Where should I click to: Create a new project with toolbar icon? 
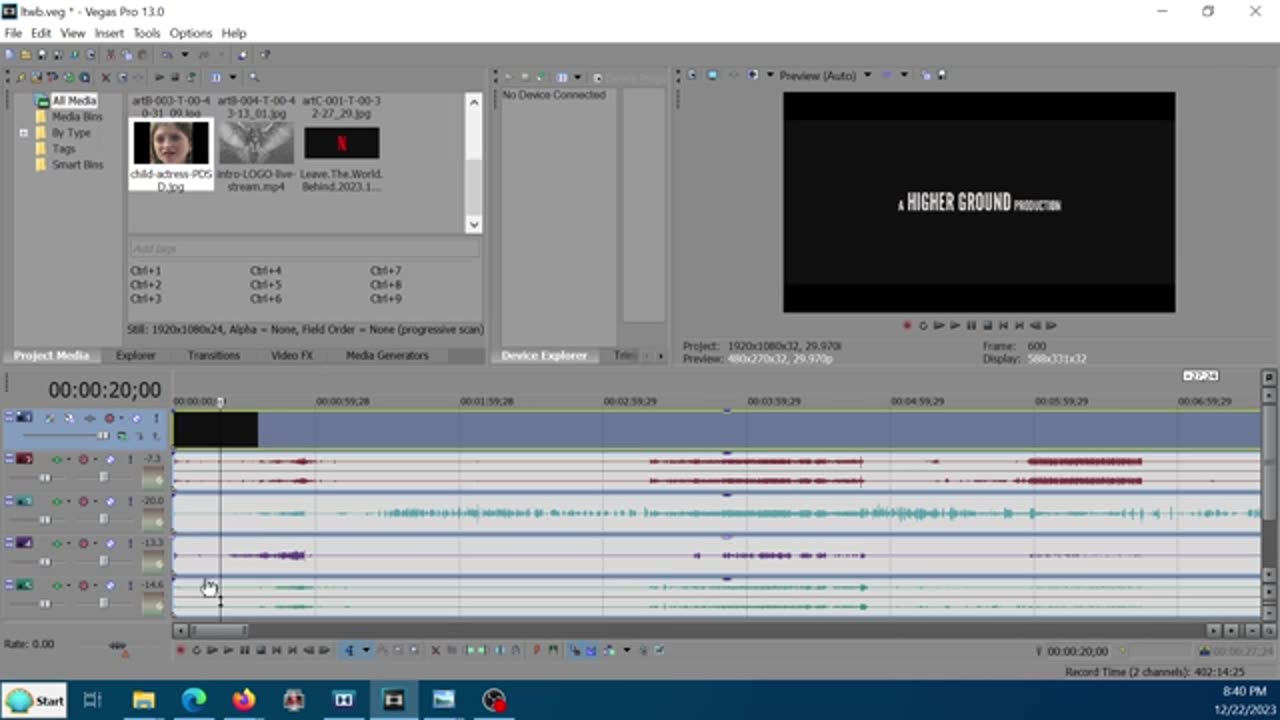pyautogui.click(x=10, y=55)
